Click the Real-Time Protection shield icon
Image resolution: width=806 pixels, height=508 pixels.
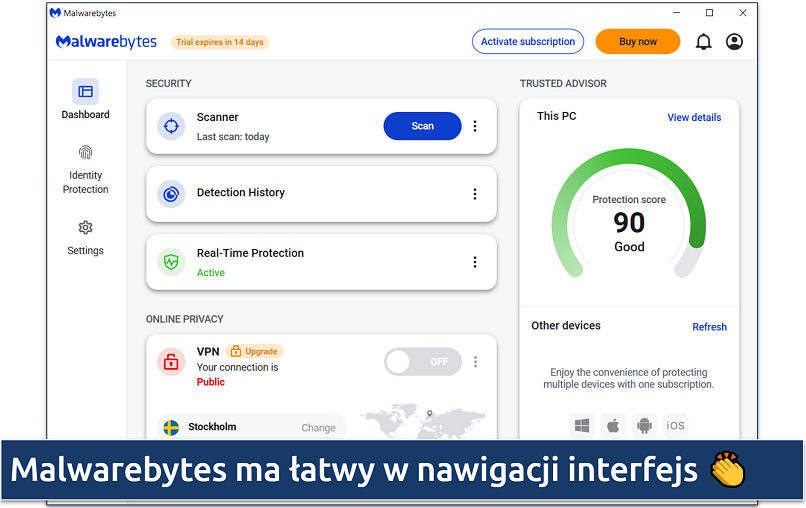(x=171, y=262)
